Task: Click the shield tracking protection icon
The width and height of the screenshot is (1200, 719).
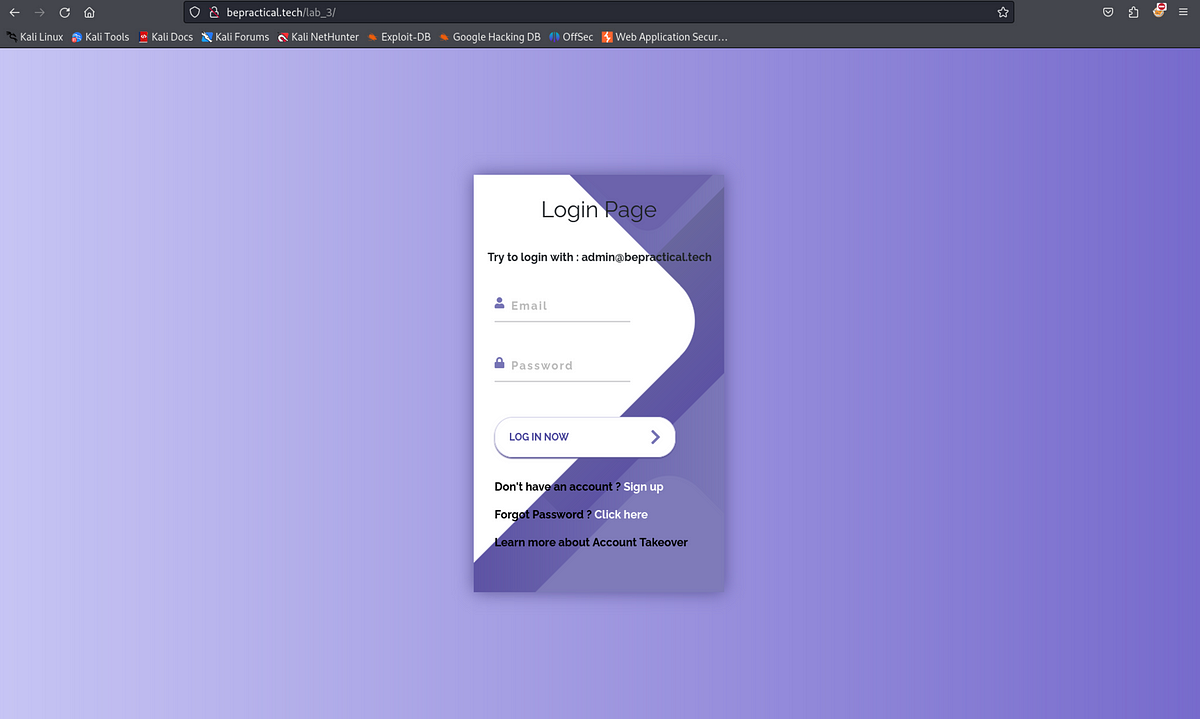Action: coord(196,12)
